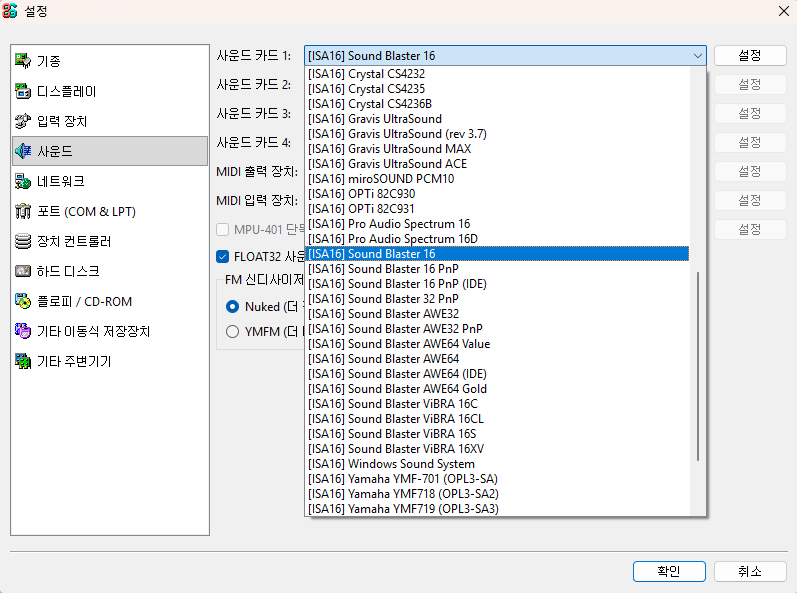Viewport: 797px width, 593px height.
Task: Open the 기종 (Machine) settings icon
Action: pos(23,61)
